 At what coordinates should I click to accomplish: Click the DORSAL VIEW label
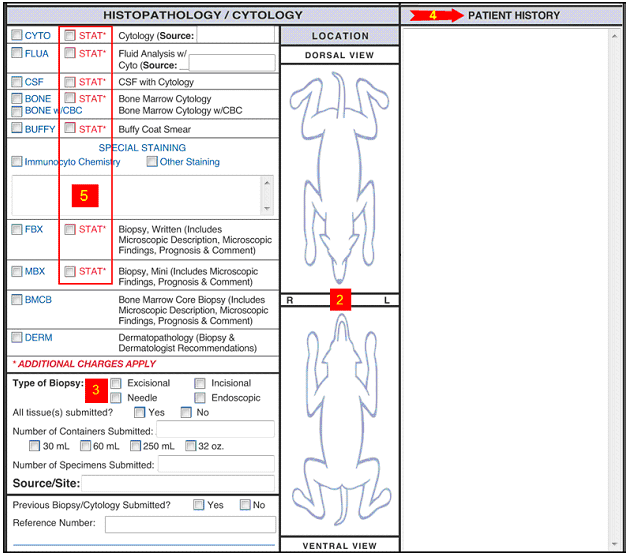[x=339, y=55]
